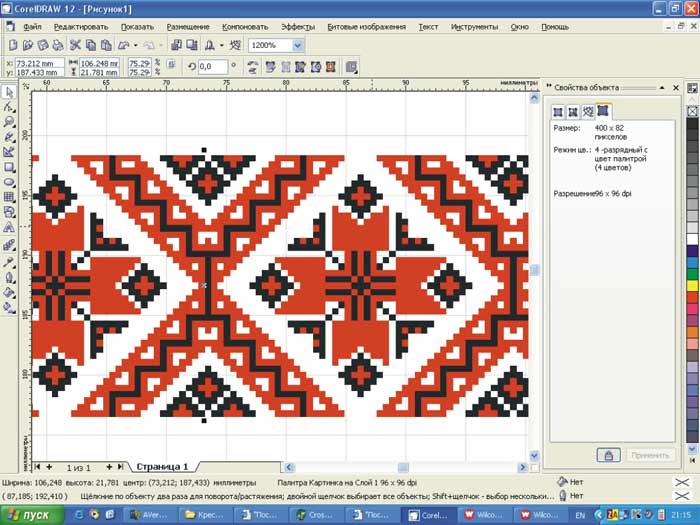Screen dimensions: 700x525
Task: Select the Pick tool in the toolbox
Action: (x=9, y=92)
